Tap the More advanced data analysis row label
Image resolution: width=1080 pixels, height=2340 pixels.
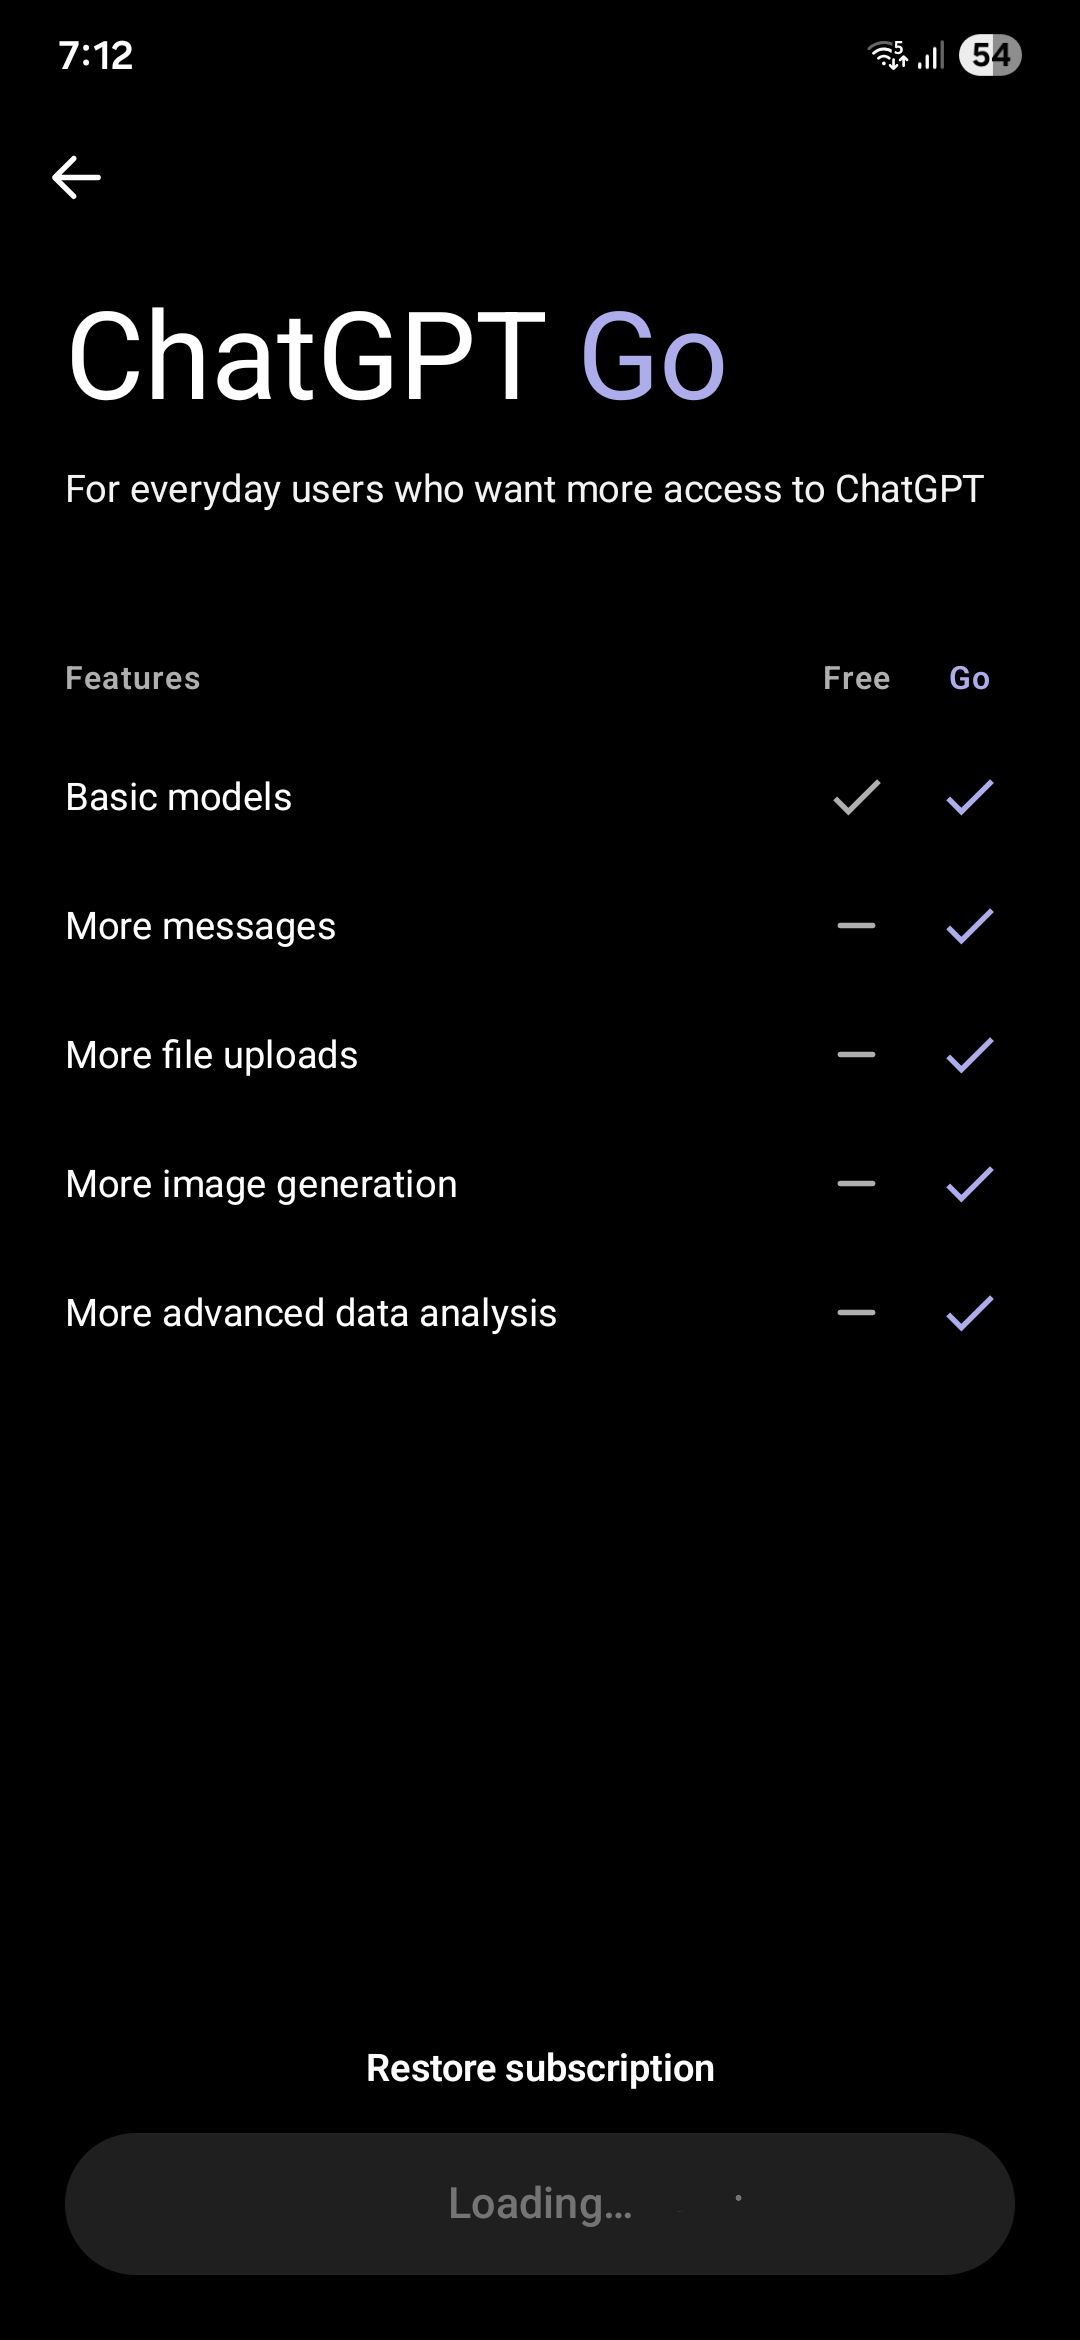(311, 1313)
